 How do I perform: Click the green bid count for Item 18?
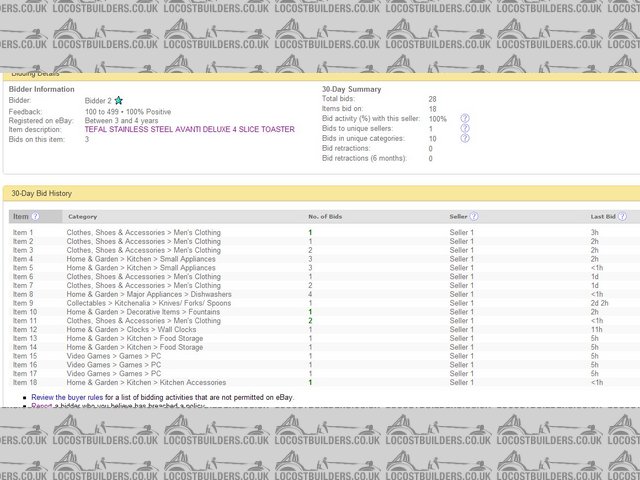click(311, 382)
